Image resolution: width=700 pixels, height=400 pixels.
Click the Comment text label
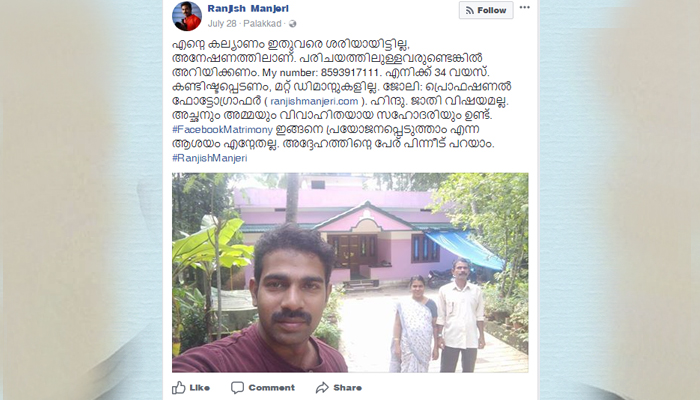[x=271, y=388]
